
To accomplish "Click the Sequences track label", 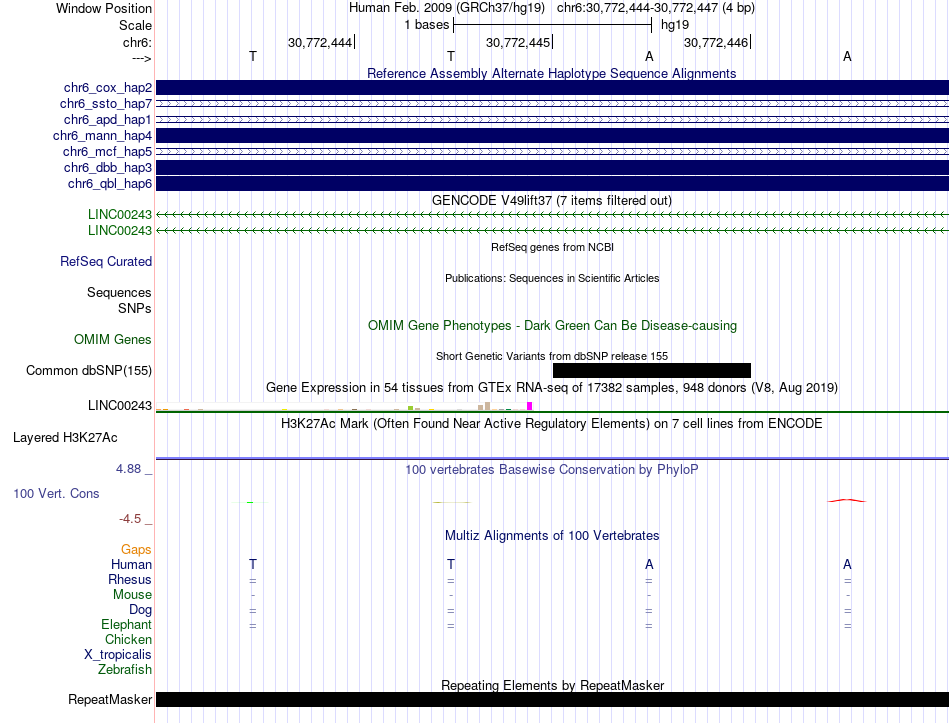I will [x=119, y=292].
